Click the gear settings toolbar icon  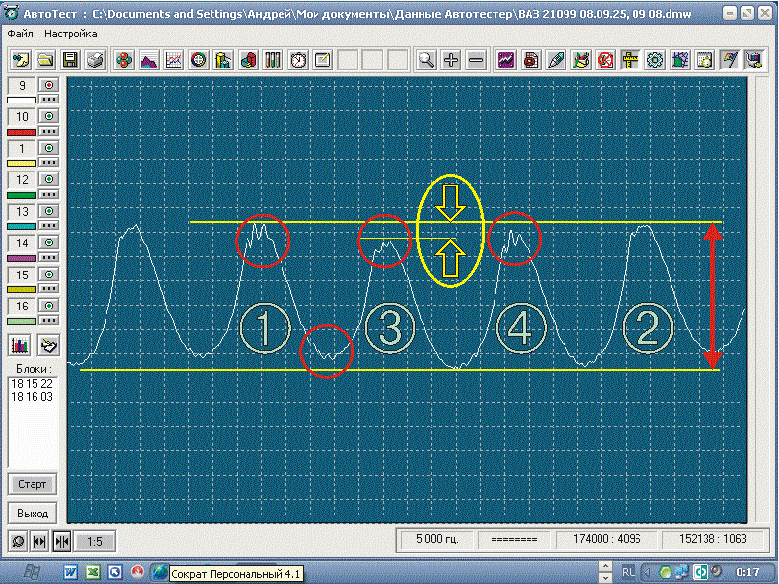656,60
